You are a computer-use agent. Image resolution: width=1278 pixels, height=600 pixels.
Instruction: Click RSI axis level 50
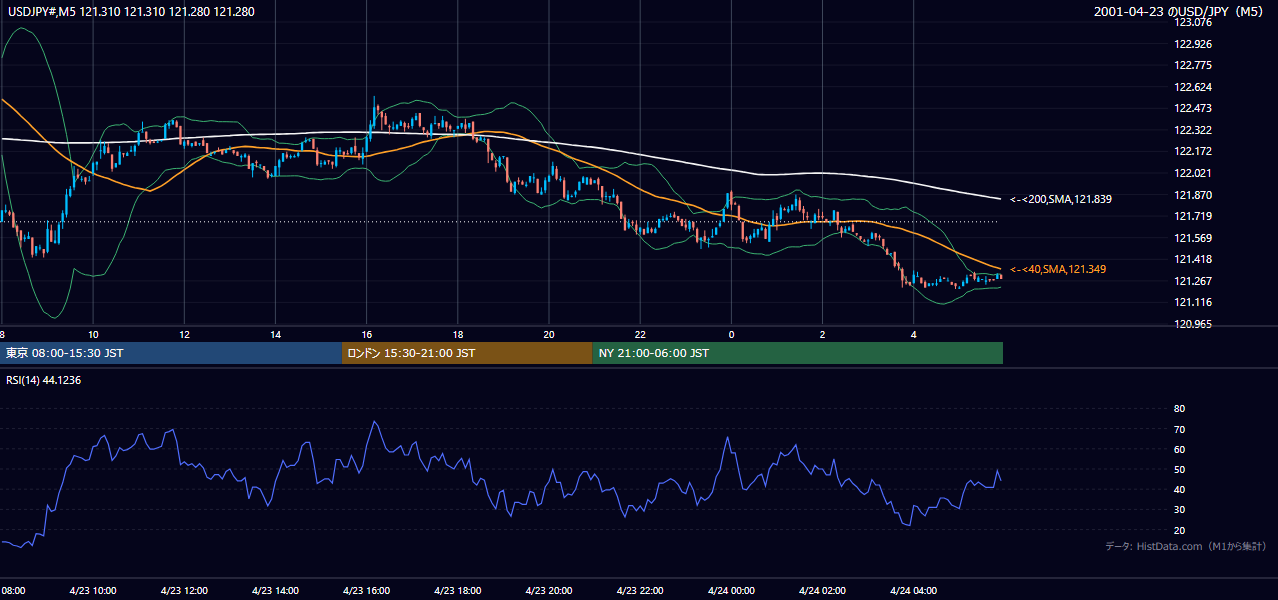1179,469
